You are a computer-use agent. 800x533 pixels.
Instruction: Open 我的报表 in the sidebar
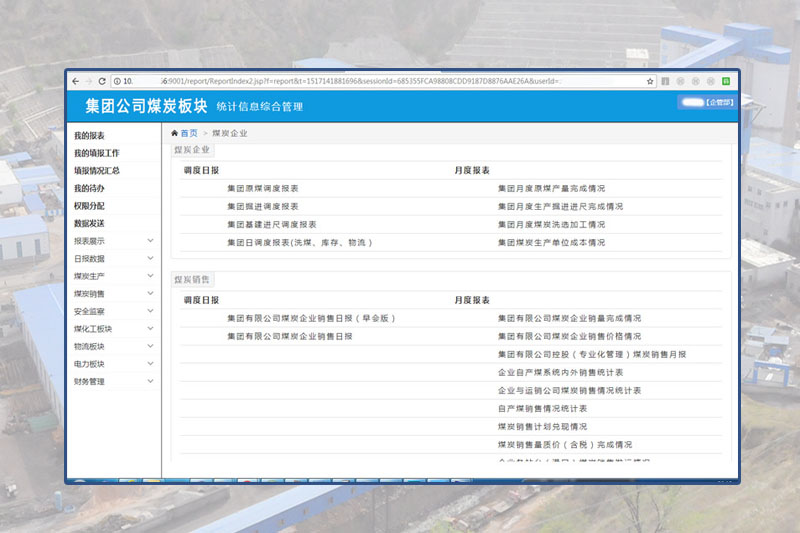click(x=89, y=136)
